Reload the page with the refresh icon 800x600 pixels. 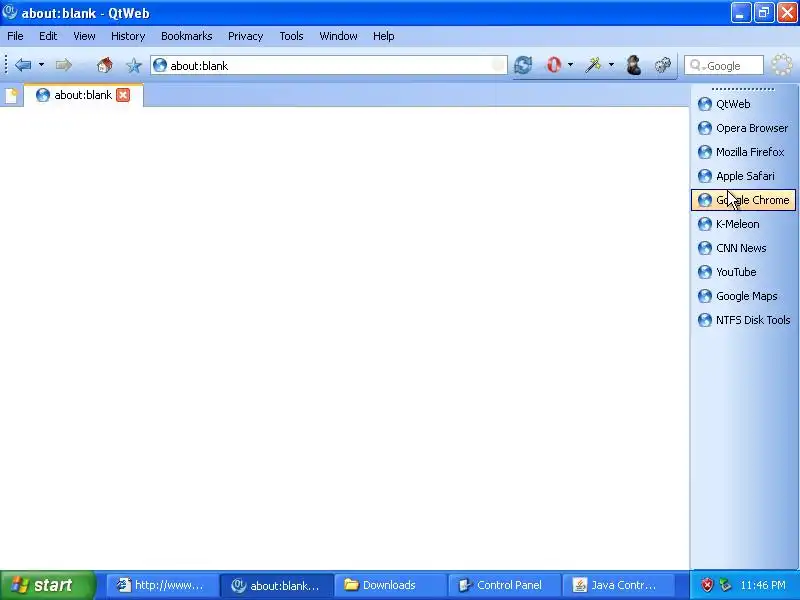[523, 65]
